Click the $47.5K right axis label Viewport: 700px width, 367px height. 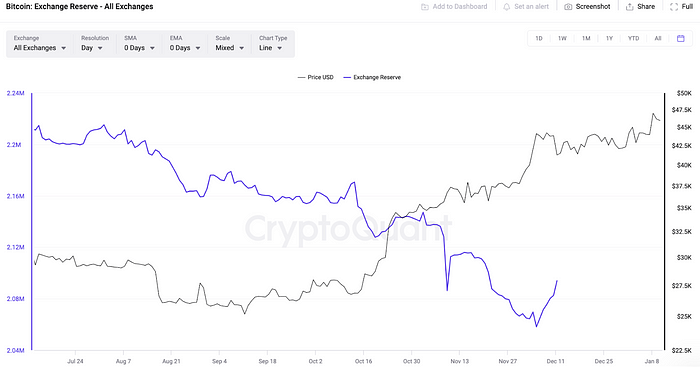[x=682, y=110]
